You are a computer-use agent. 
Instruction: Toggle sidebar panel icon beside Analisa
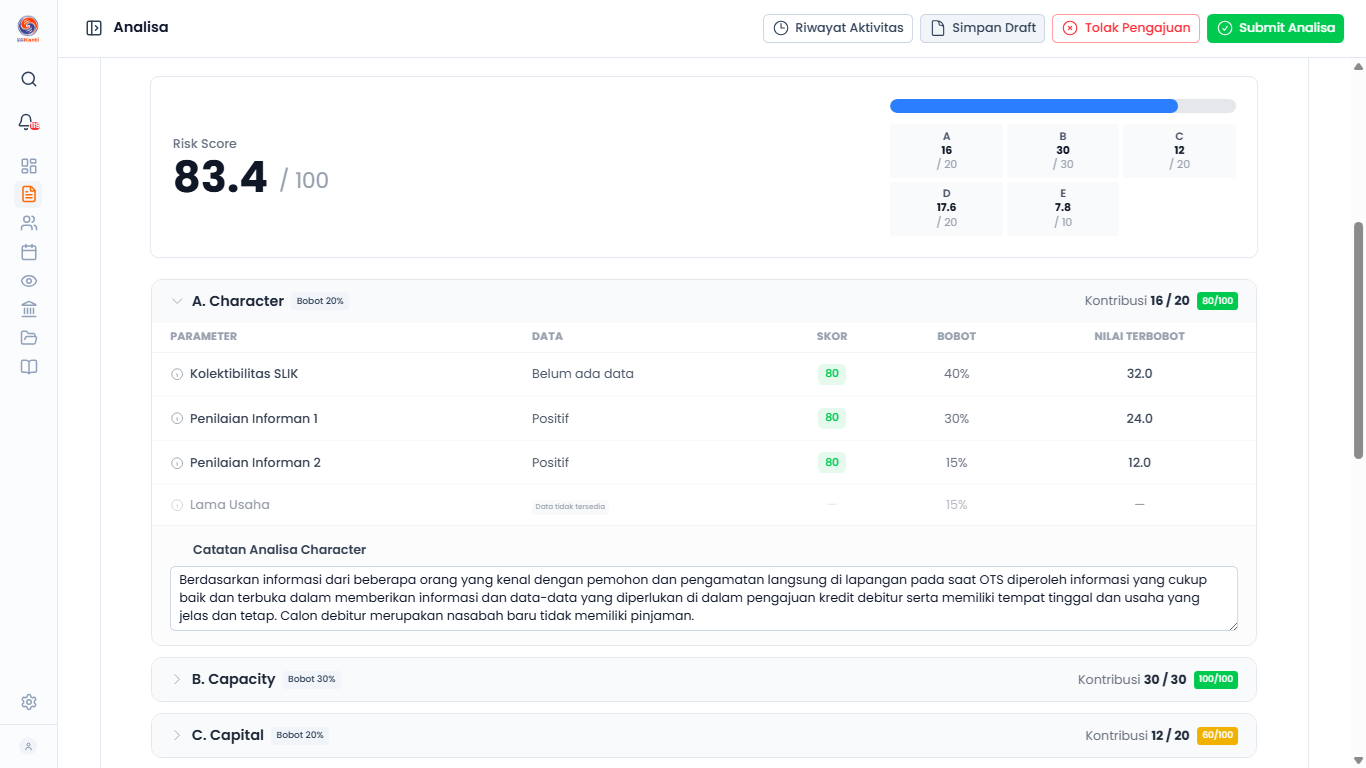[x=94, y=28]
